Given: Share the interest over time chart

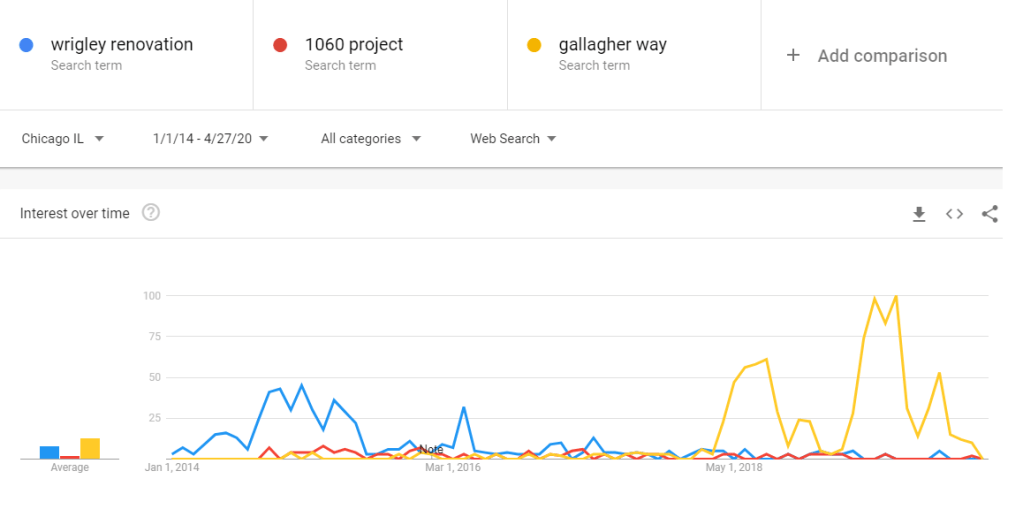Looking at the screenshot, I should pyautogui.click(x=990, y=214).
